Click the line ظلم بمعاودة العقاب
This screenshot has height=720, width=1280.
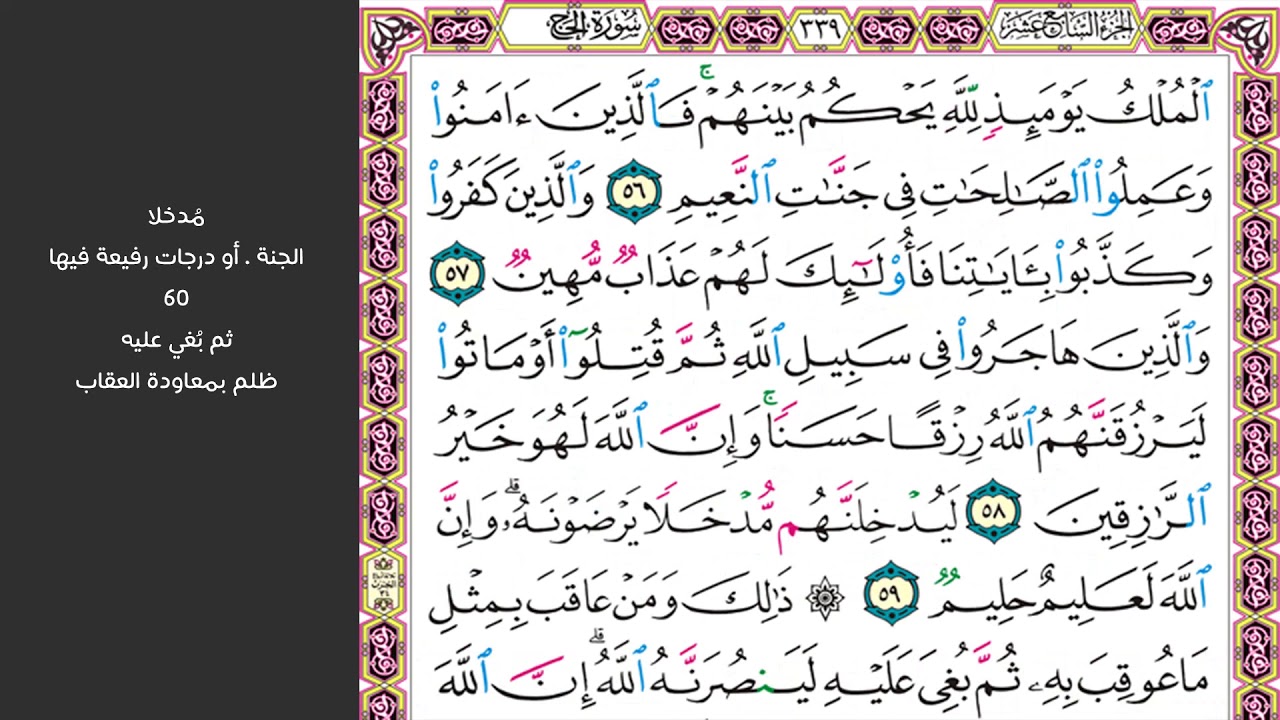click(x=176, y=381)
